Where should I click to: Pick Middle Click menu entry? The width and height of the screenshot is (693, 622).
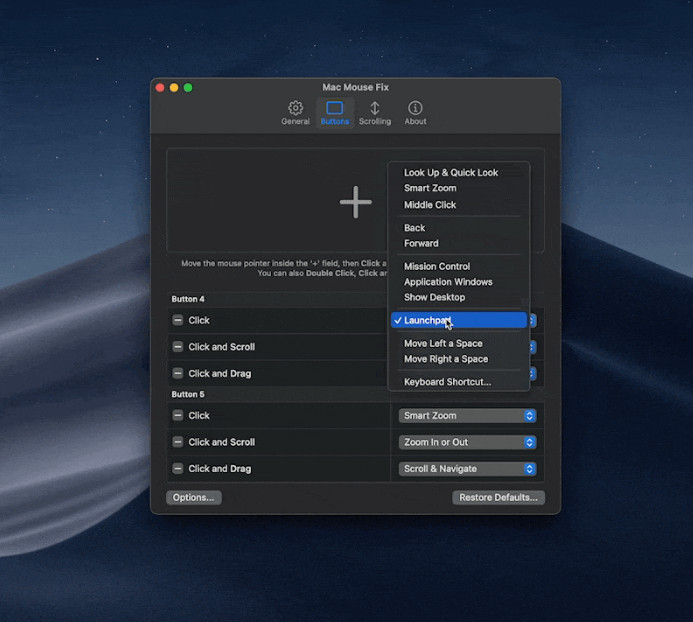(459, 205)
